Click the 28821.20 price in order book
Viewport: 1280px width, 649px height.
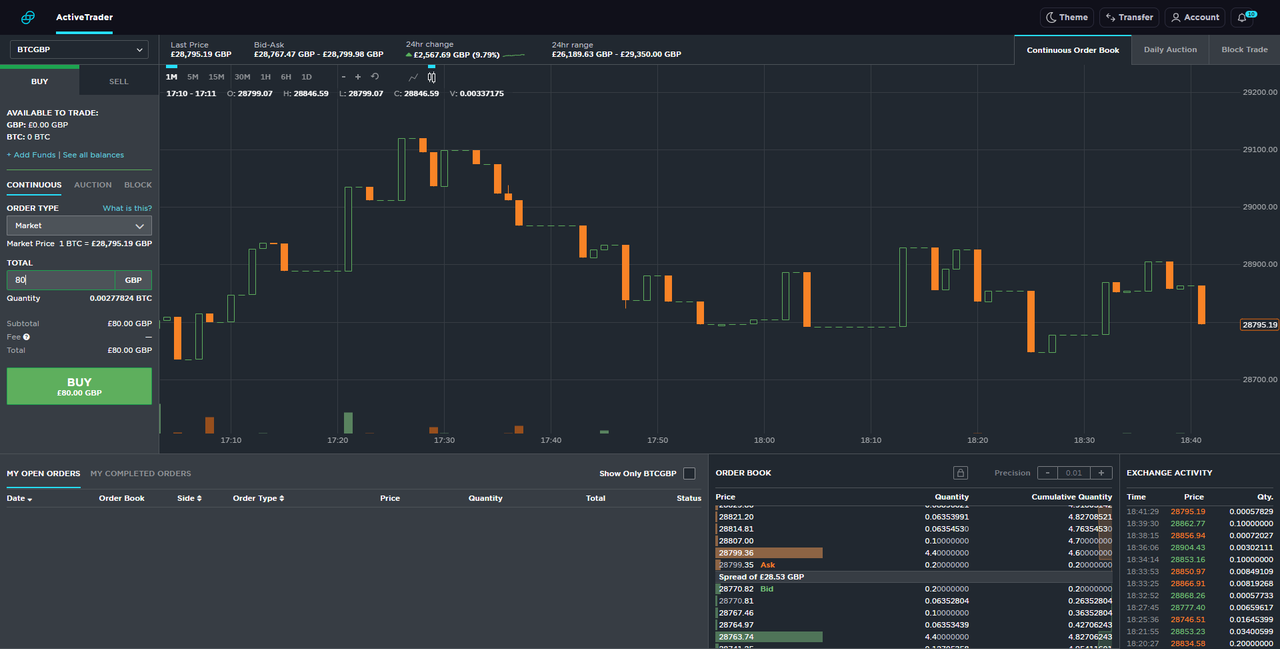pos(736,517)
